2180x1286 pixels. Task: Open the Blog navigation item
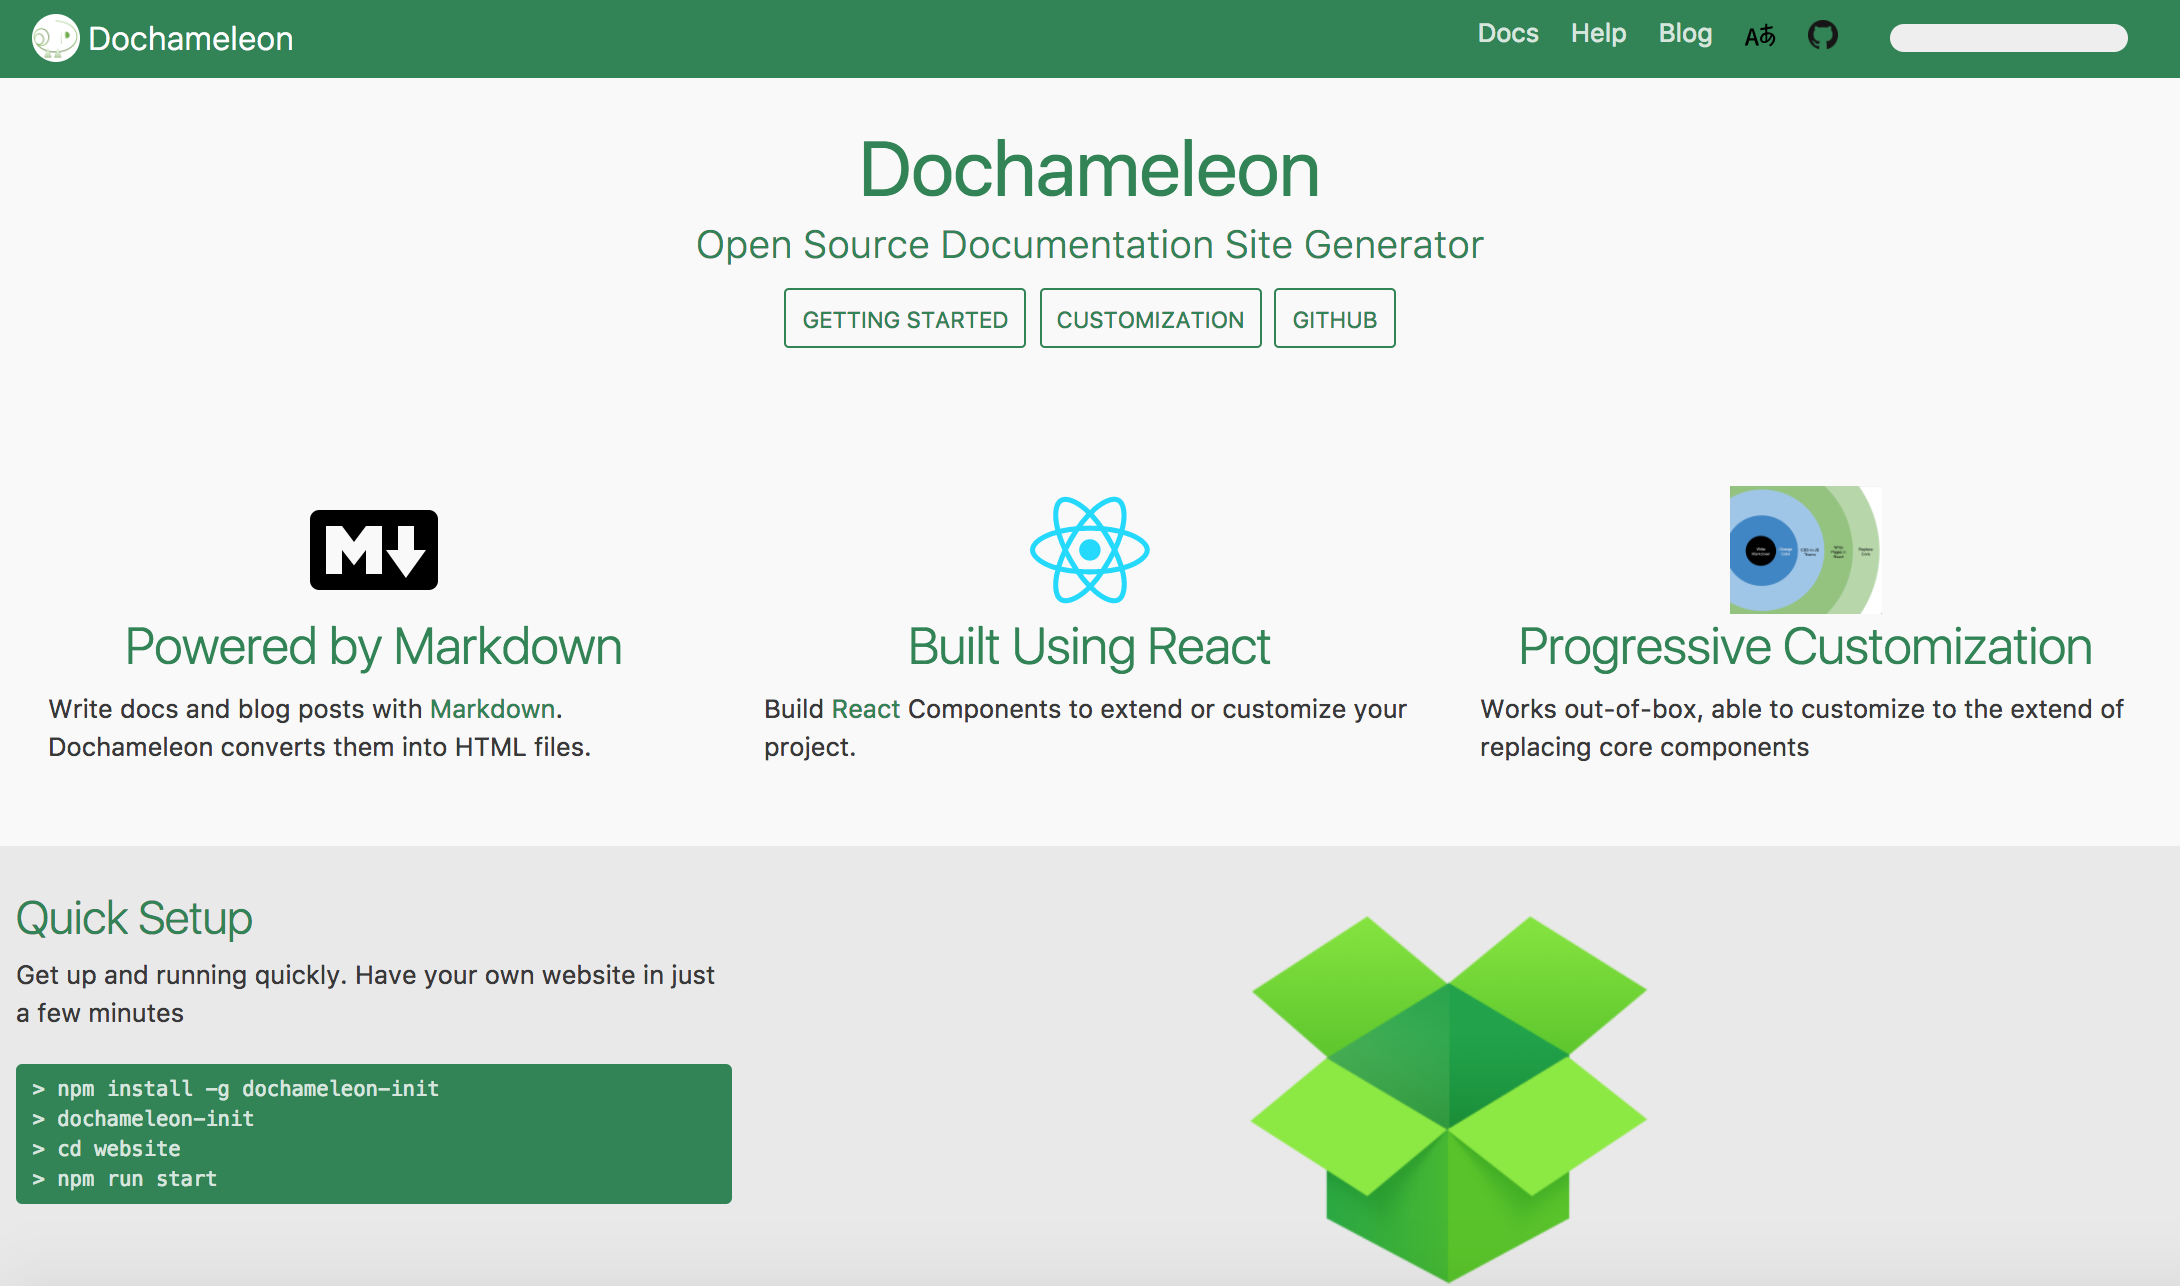click(1685, 33)
